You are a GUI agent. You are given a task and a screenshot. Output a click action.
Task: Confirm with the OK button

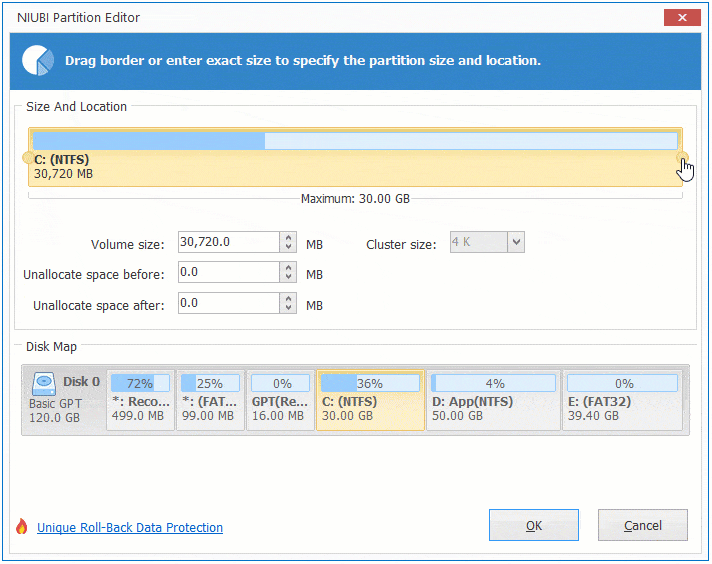coord(533,526)
